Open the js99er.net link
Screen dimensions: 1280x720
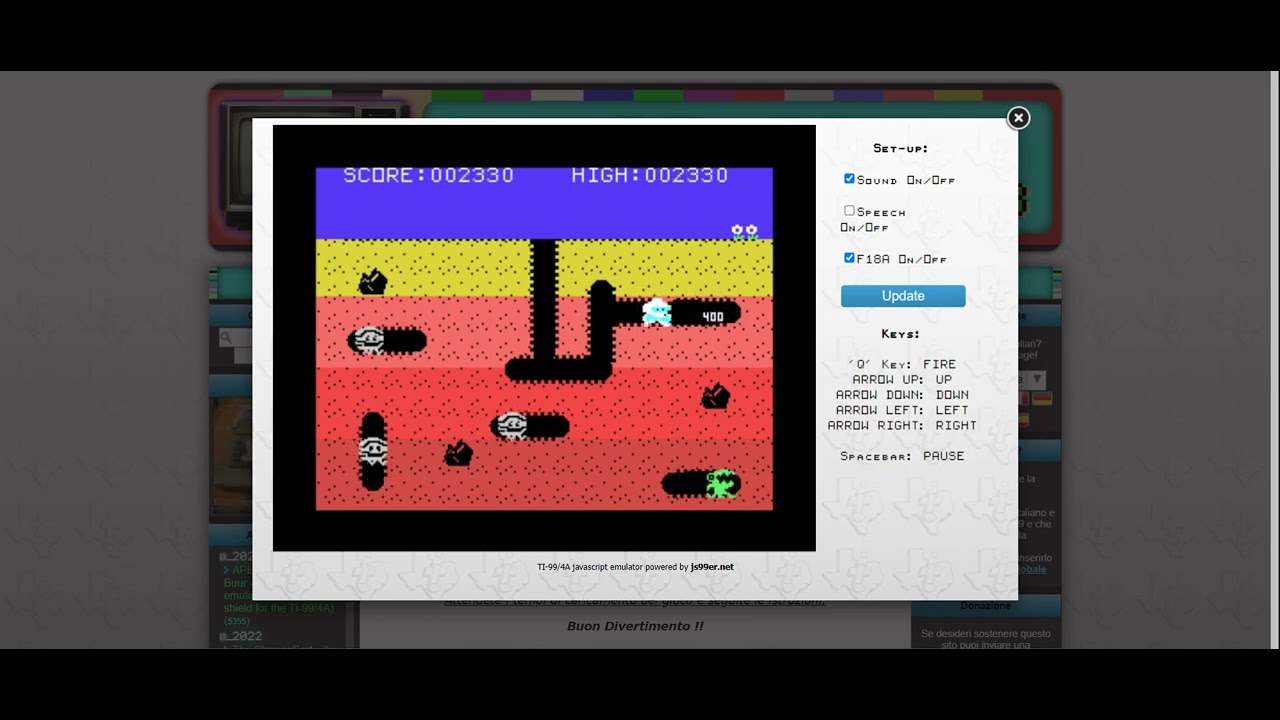(x=712, y=567)
